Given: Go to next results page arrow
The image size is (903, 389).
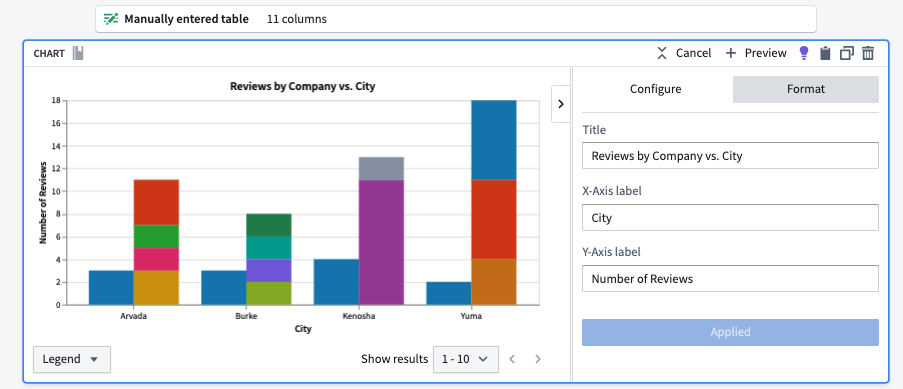Looking at the screenshot, I should [538, 359].
